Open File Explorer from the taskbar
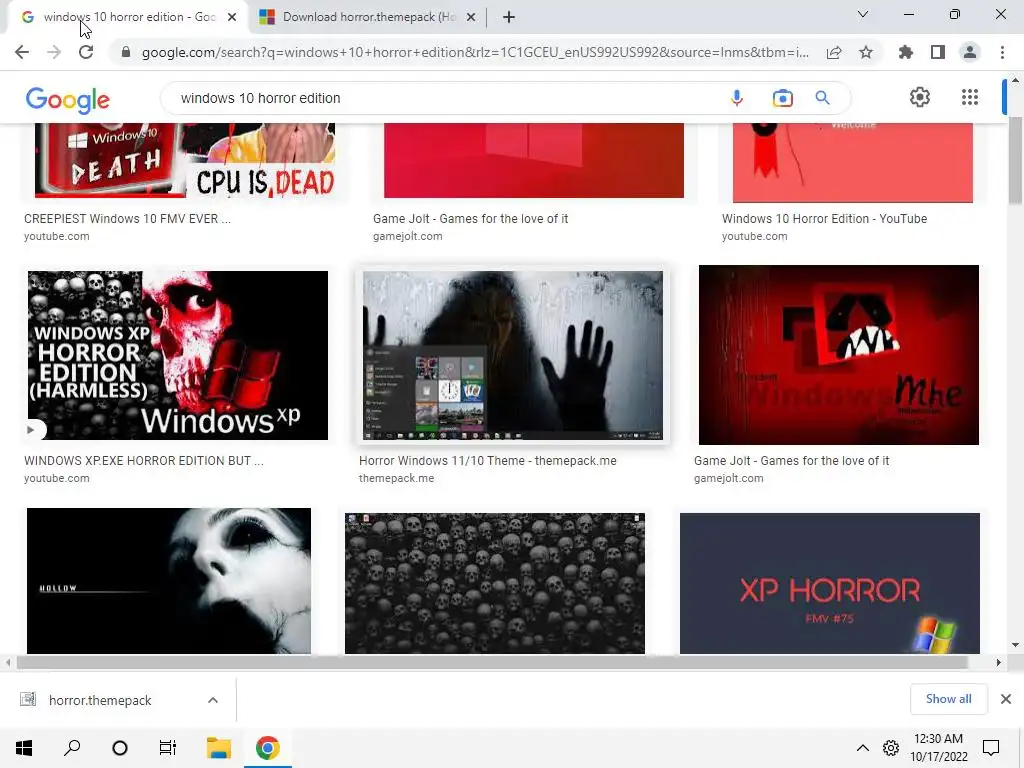Screen dimensions: 1024x768 [x=219, y=748]
